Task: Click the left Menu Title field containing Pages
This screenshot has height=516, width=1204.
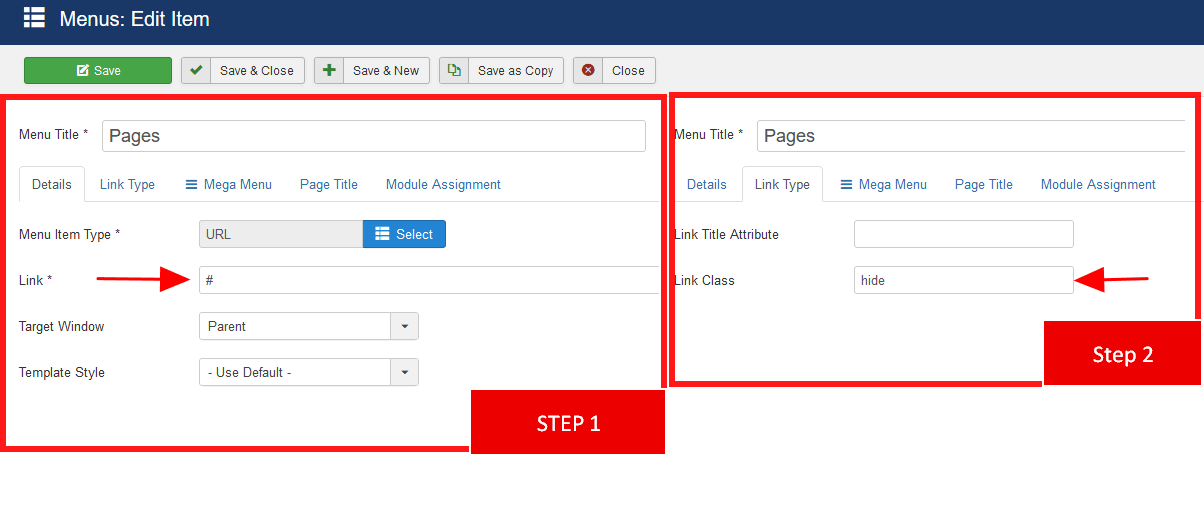Action: 374,136
